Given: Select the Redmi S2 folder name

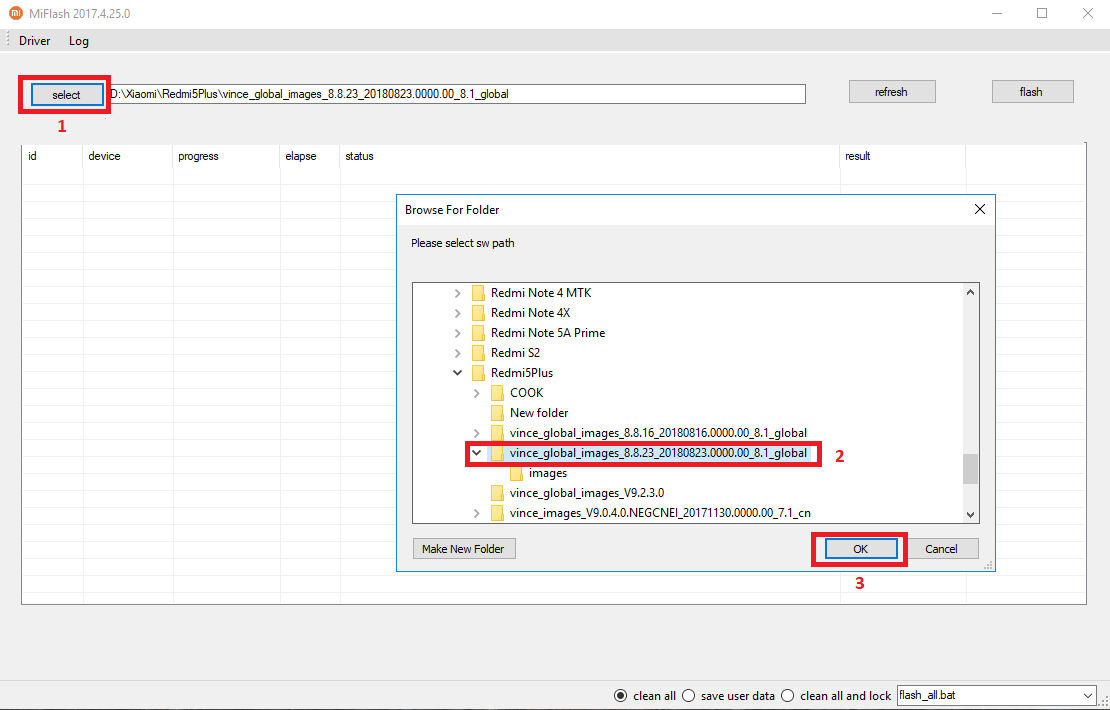Looking at the screenshot, I should coord(515,353).
